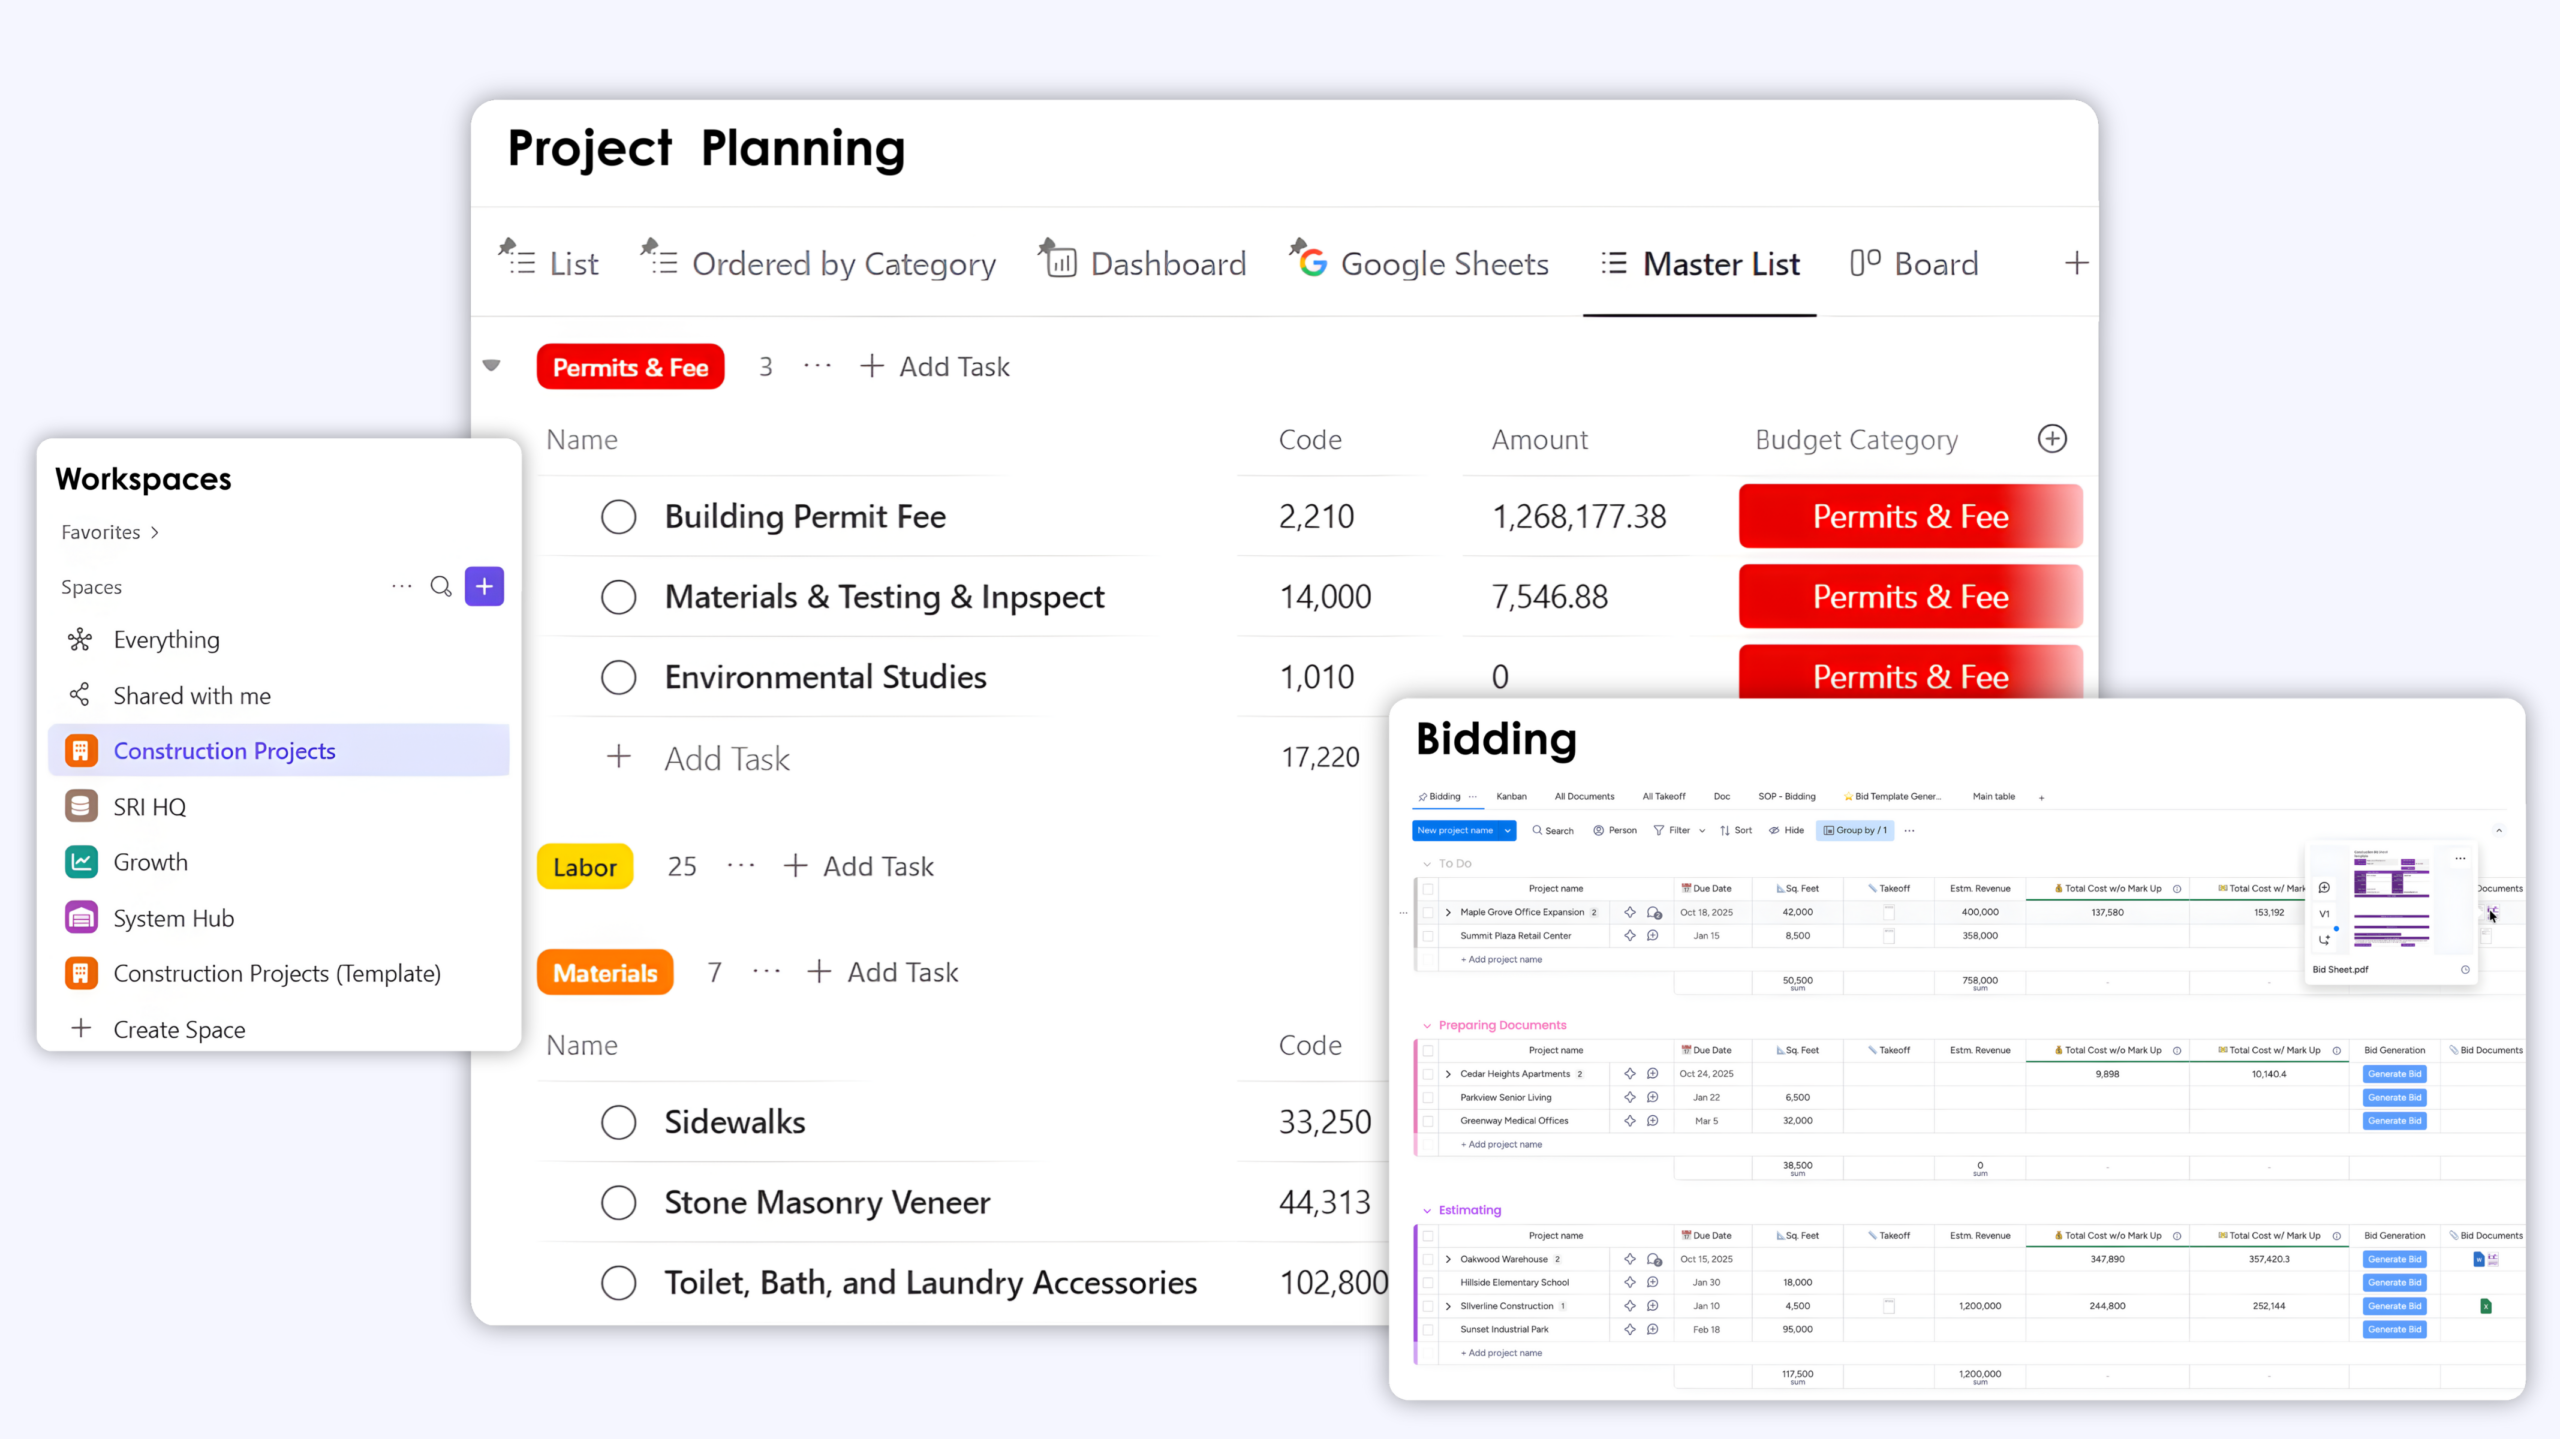
Task: Open the Bid Sheet.pdf thumbnail preview
Action: click(2391, 900)
